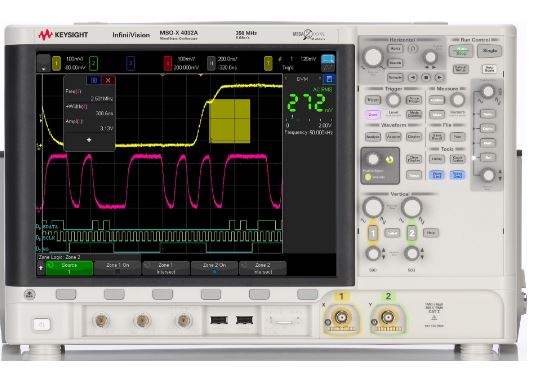Toggle the Zone 1 On softkey
This screenshot has height=379, width=538.
point(117,268)
